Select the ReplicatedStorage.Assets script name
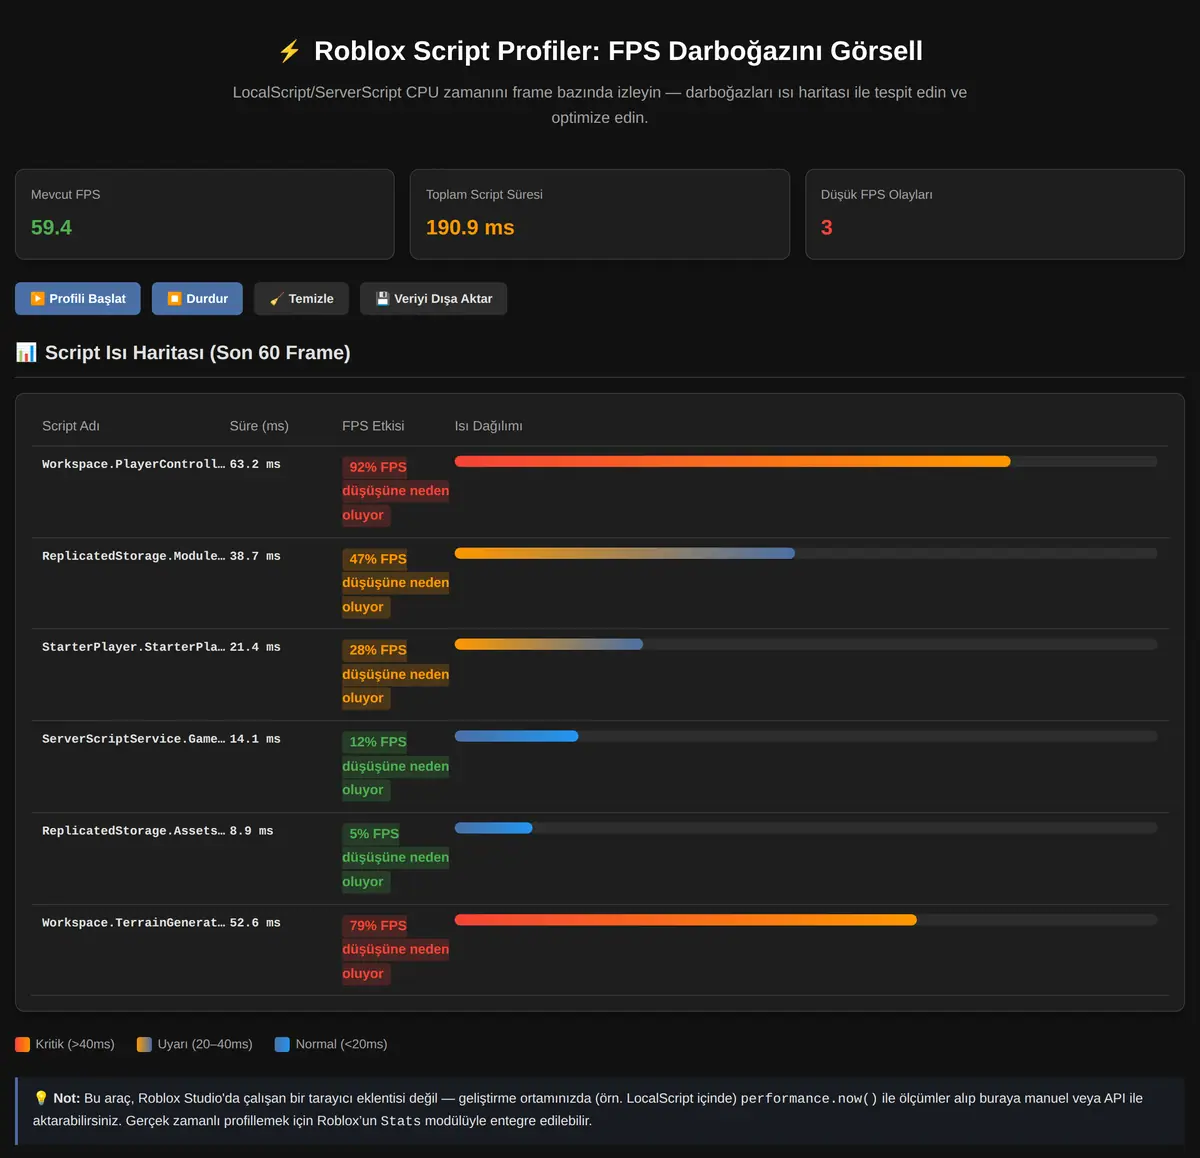 click(133, 831)
